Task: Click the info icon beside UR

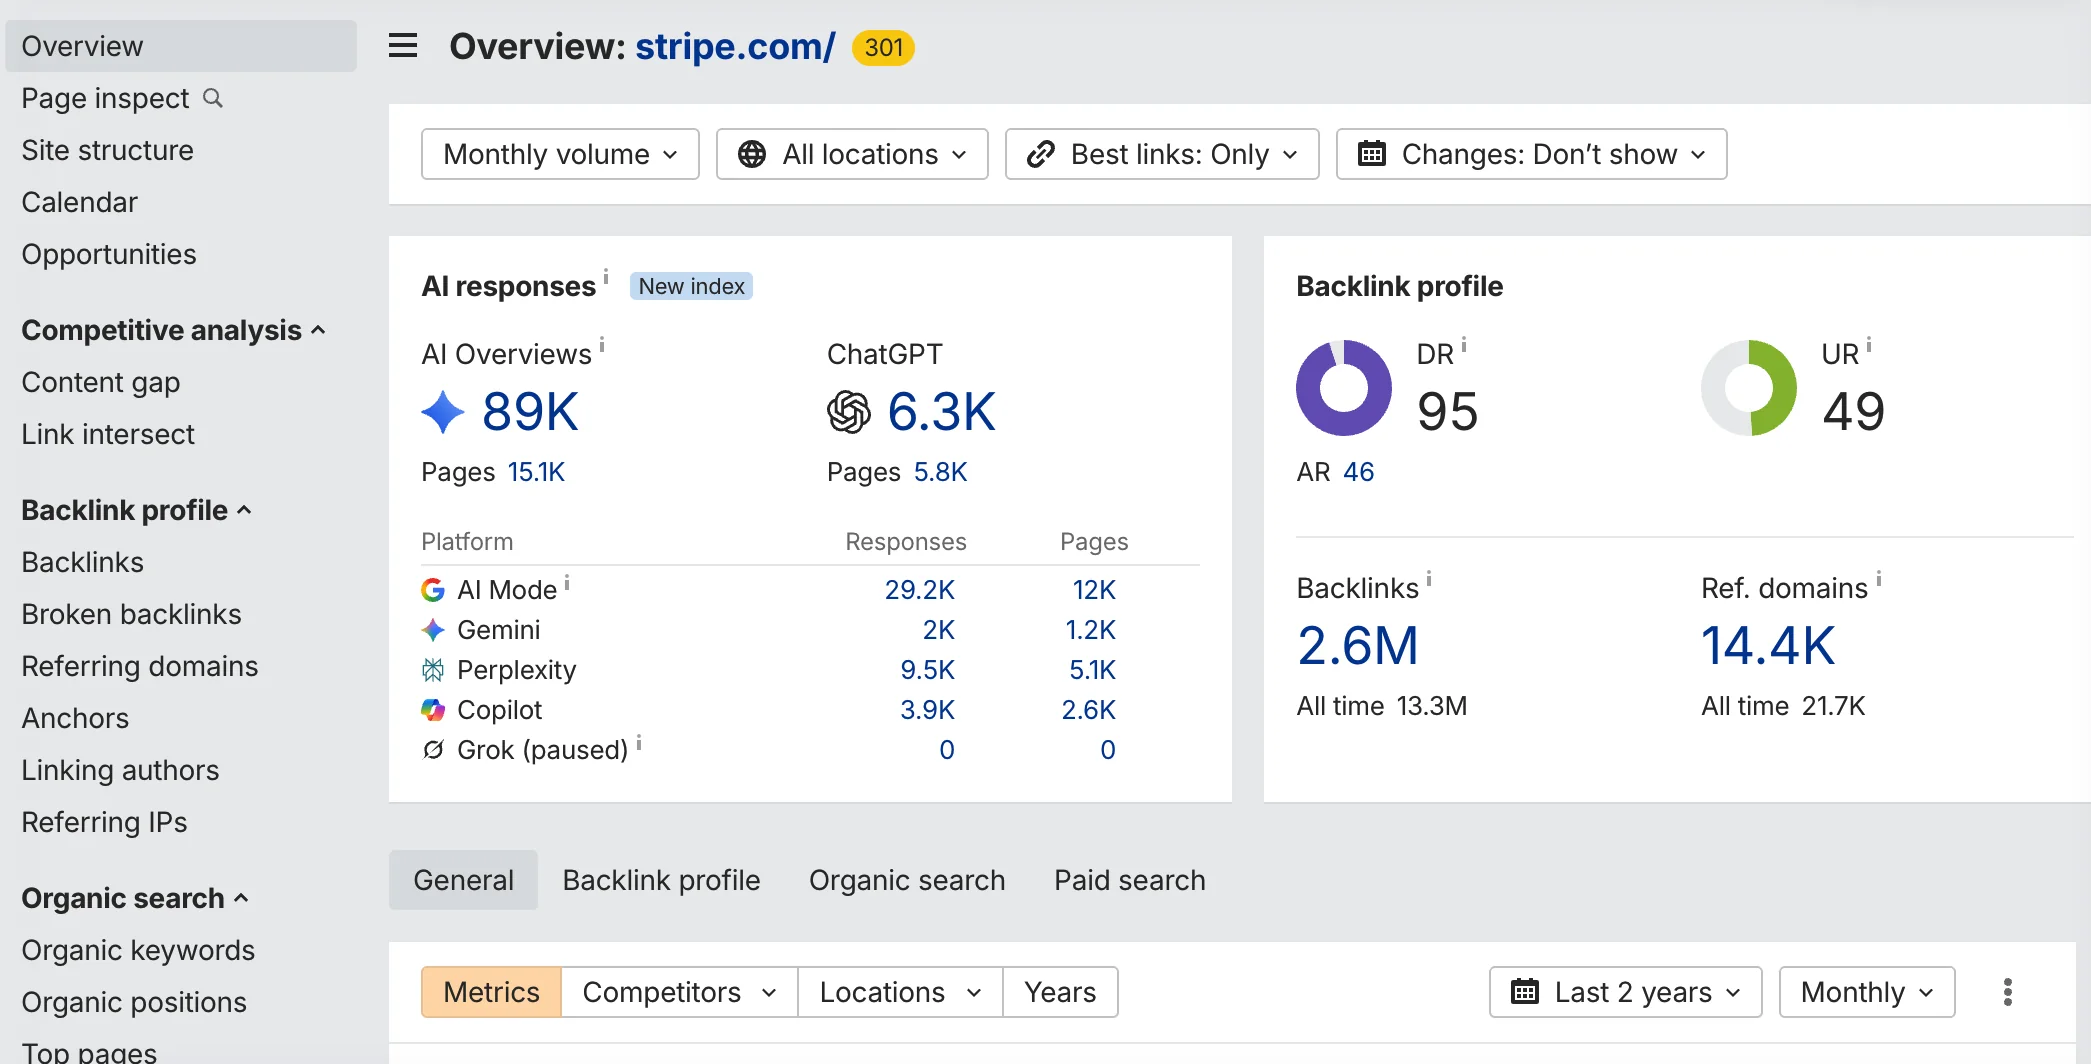Action: click(x=1869, y=345)
